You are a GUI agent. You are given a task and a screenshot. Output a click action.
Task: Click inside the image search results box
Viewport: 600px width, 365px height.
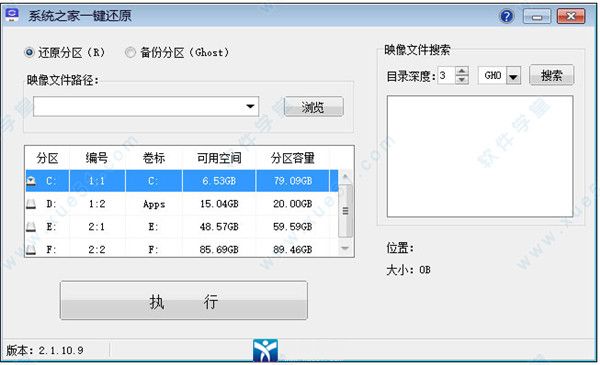tap(480, 156)
